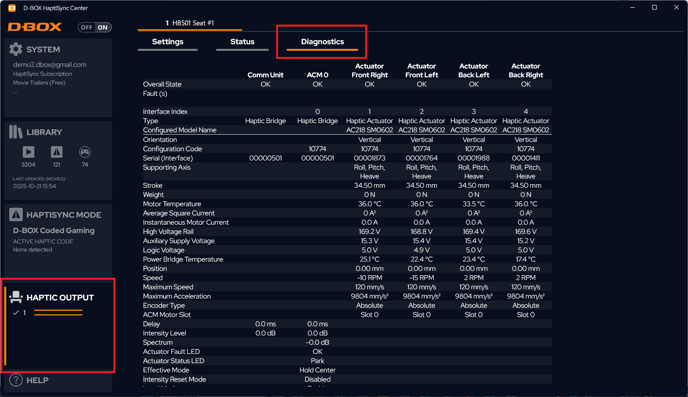The image size is (688, 397).
Task: Click the haptic output 1 level bar
Action: pyautogui.click(x=58, y=313)
